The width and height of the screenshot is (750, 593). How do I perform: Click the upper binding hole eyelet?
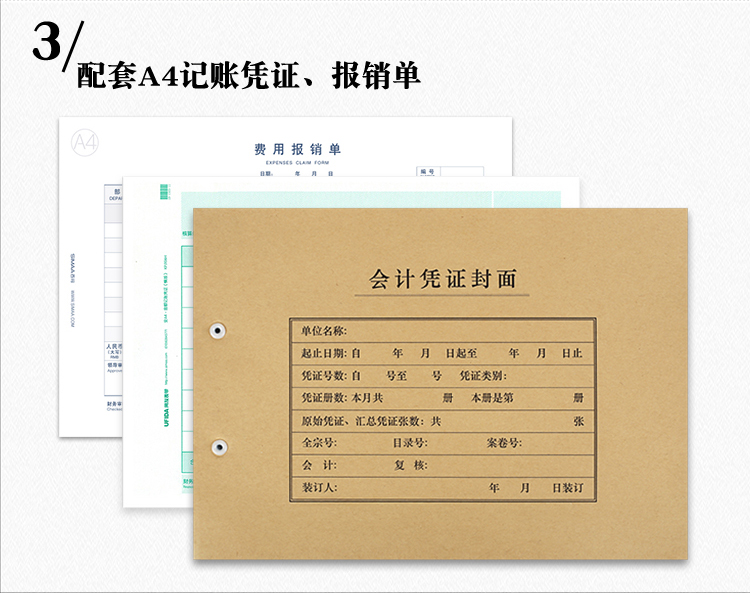pyautogui.click(x=217, y=329)
